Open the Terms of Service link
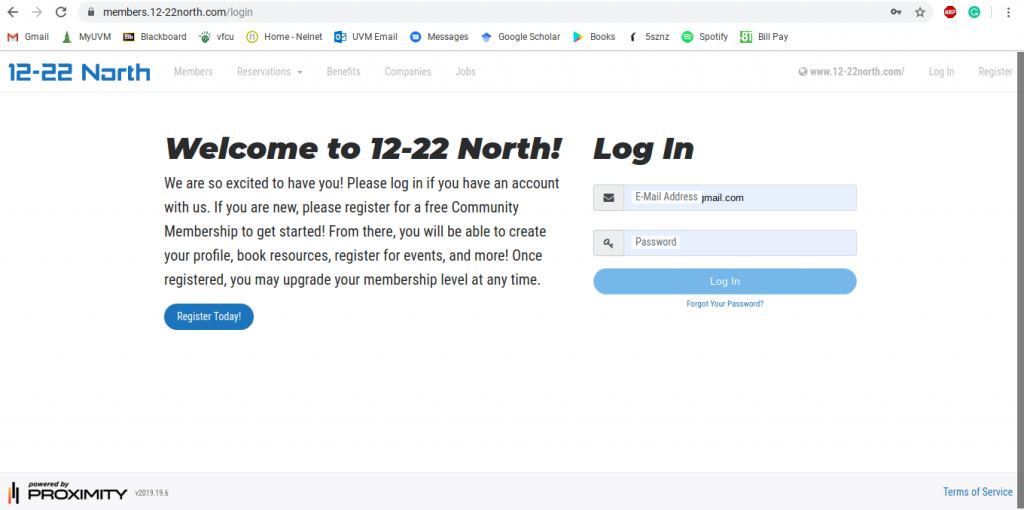Viewport: 1024px width, 510px height. point(978,492)
